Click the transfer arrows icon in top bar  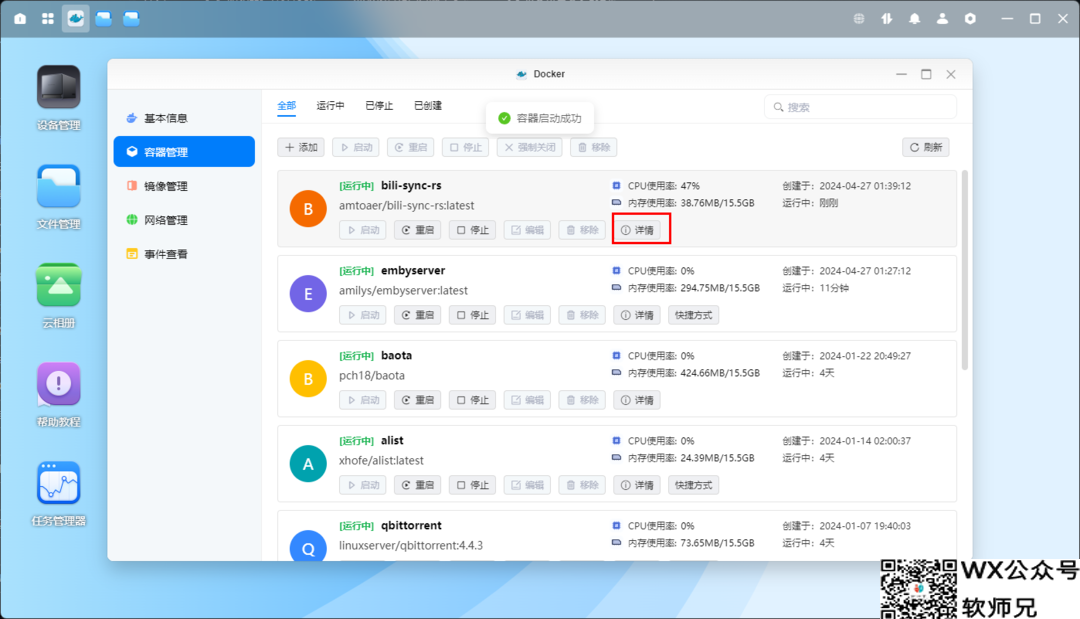pos(887,19)
